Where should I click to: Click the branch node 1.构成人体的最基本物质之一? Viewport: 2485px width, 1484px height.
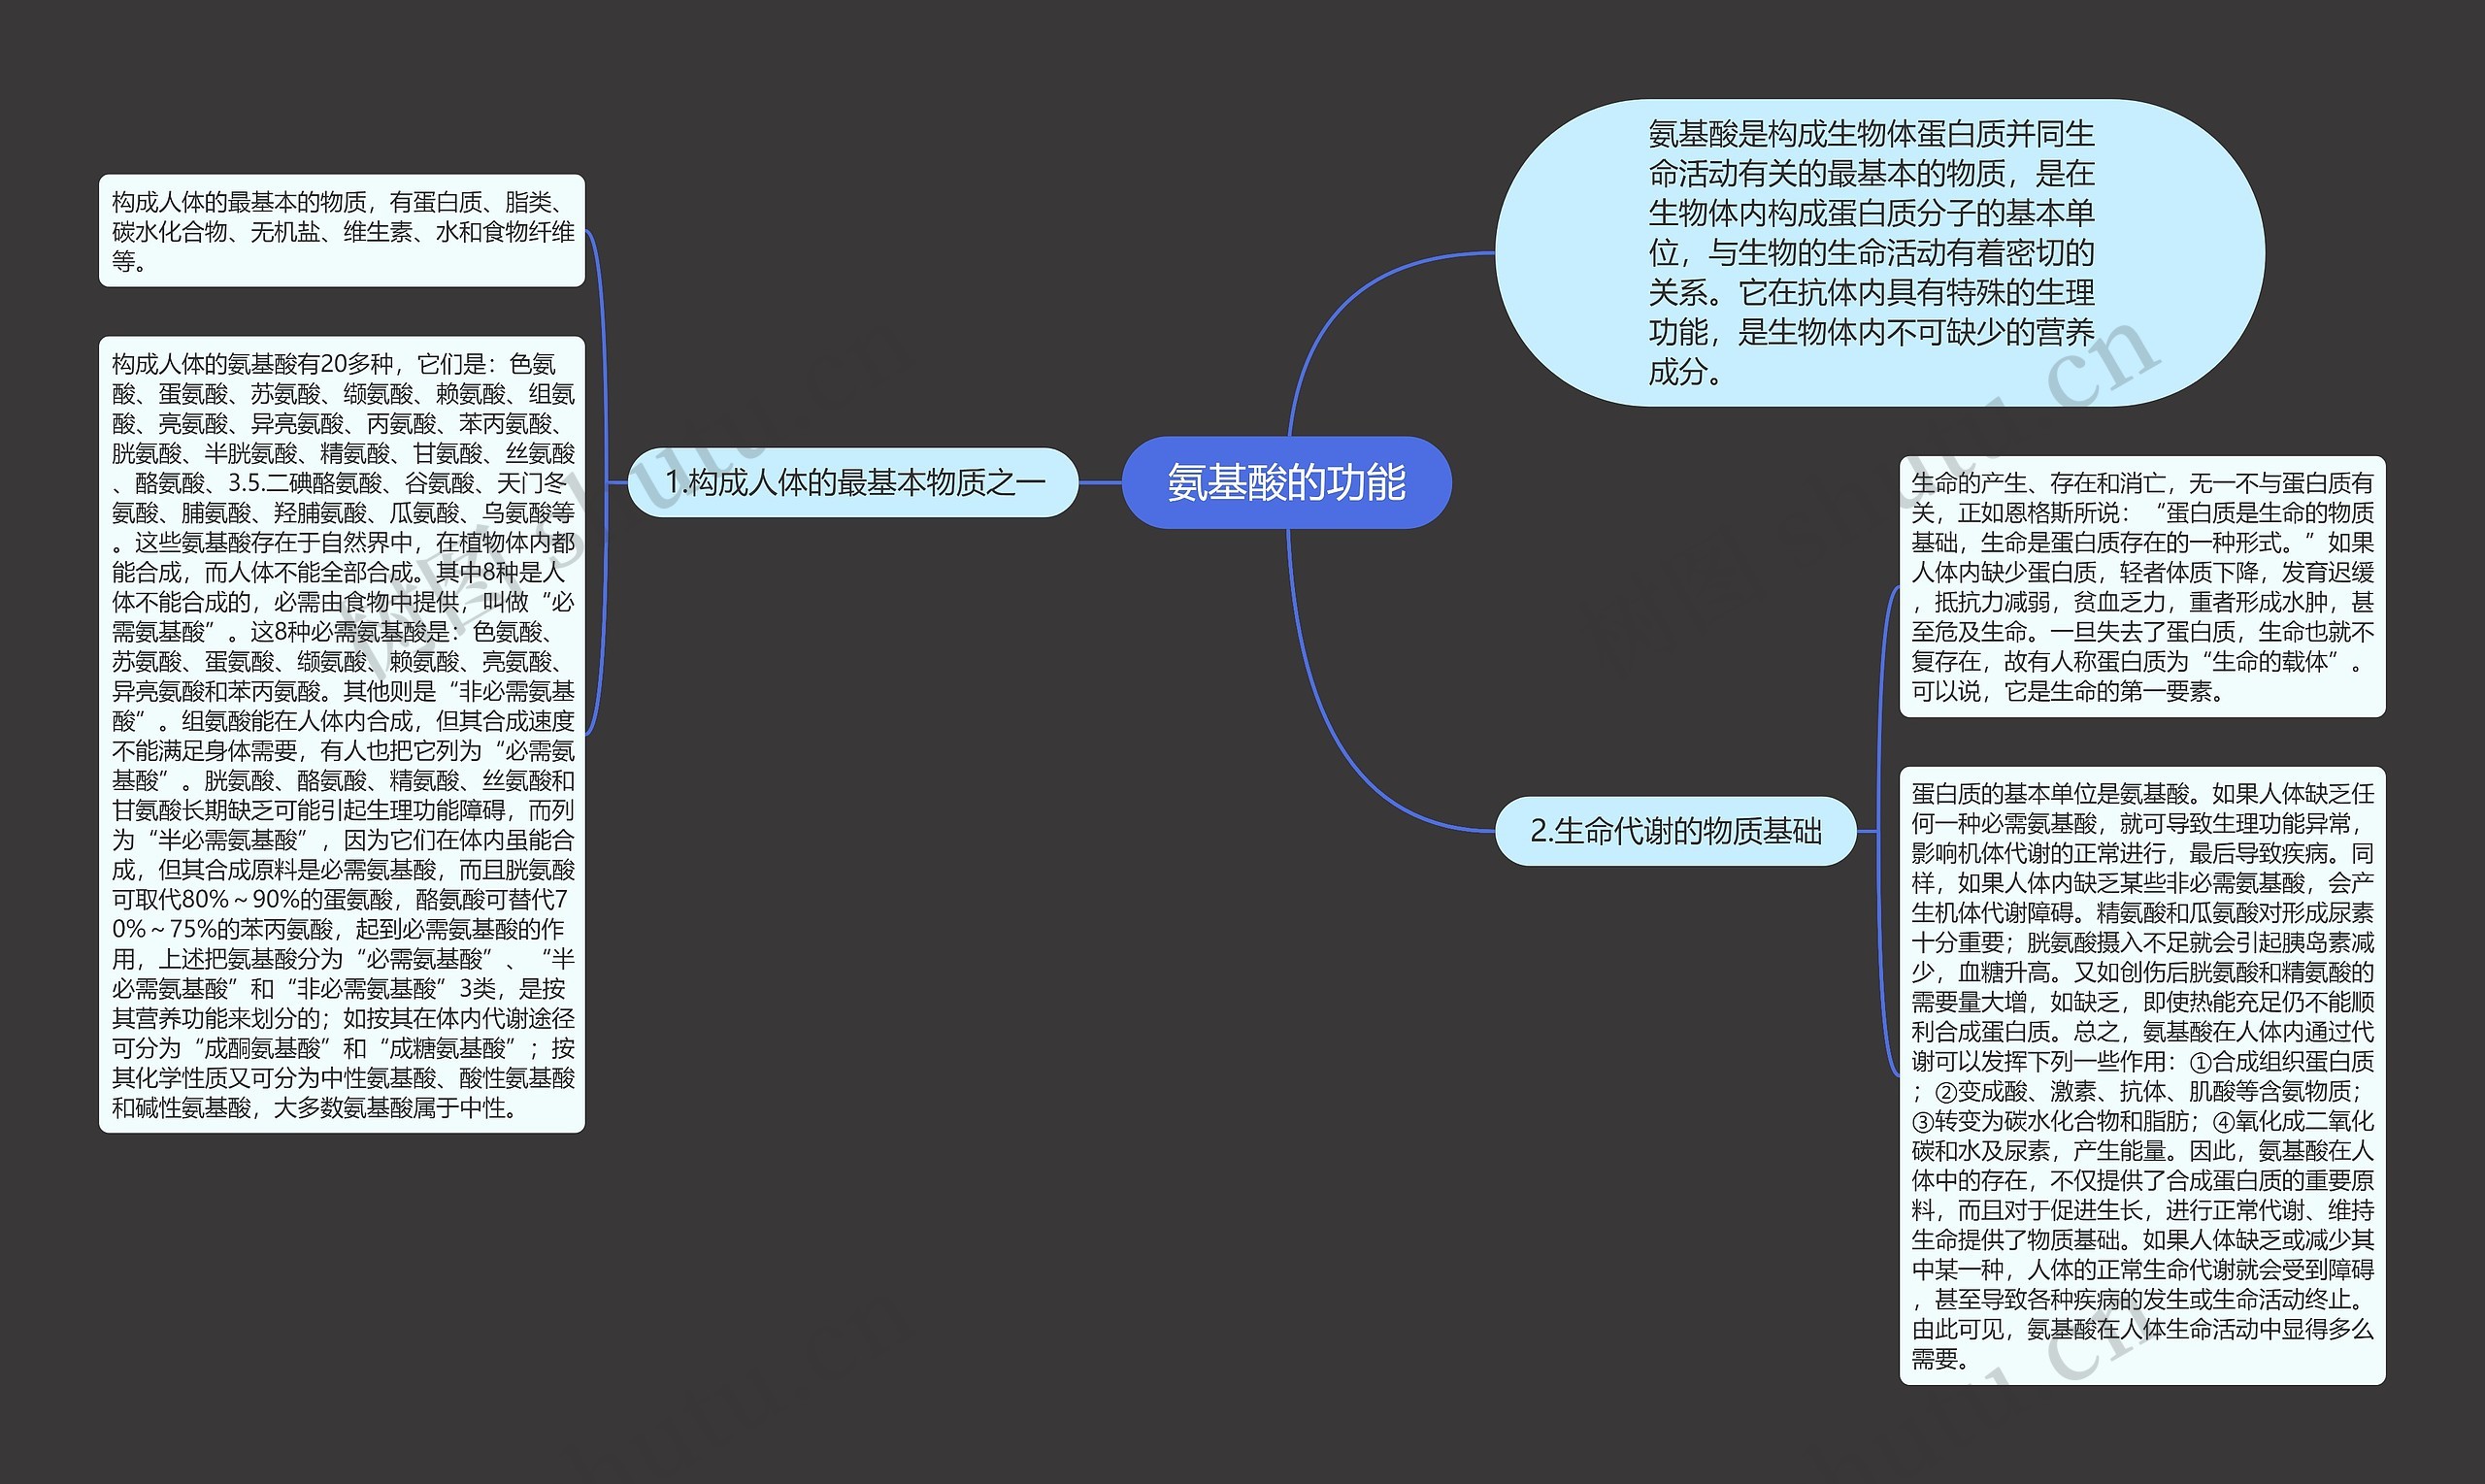tap(853, 483)
